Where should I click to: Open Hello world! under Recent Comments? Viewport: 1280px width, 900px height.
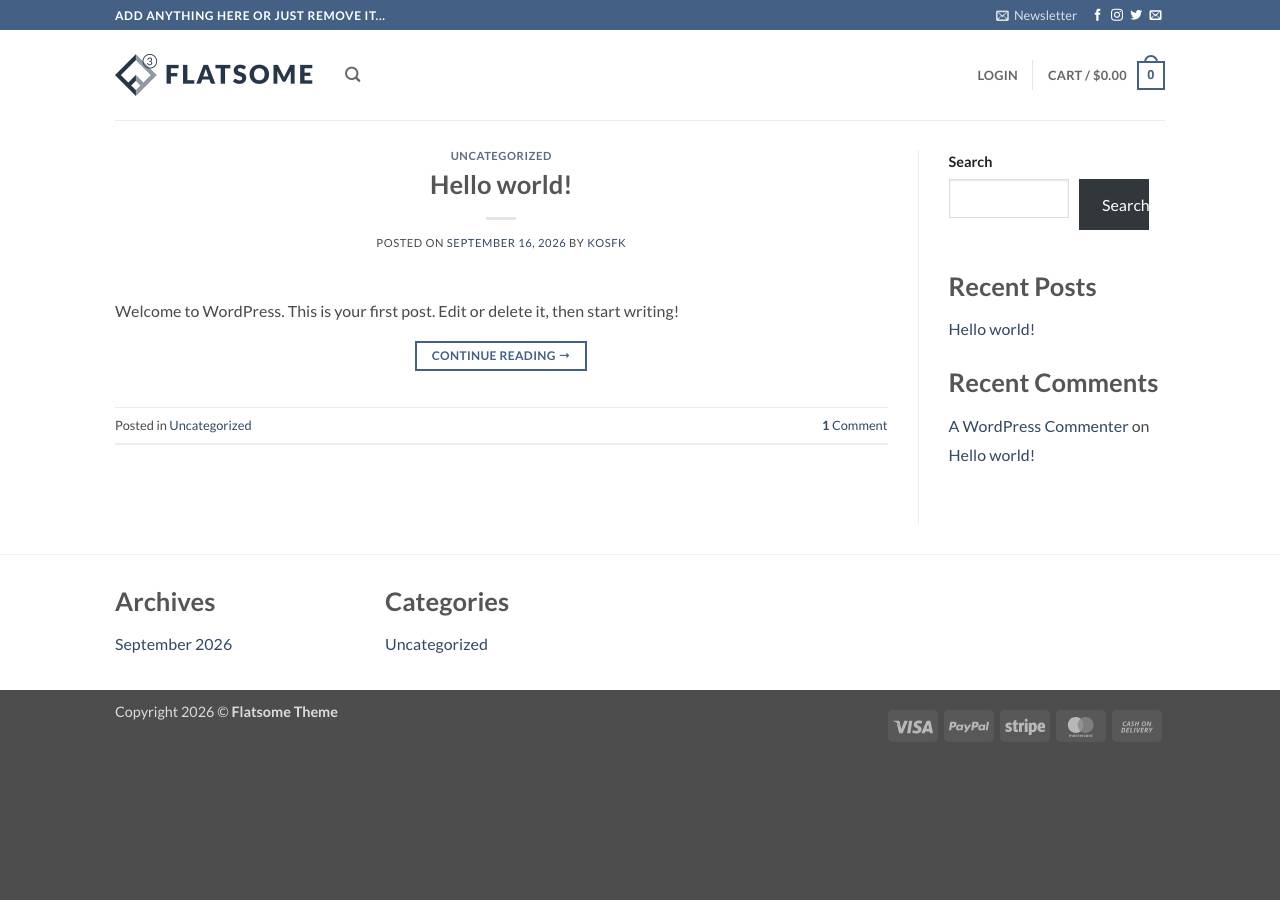(991, 455)
